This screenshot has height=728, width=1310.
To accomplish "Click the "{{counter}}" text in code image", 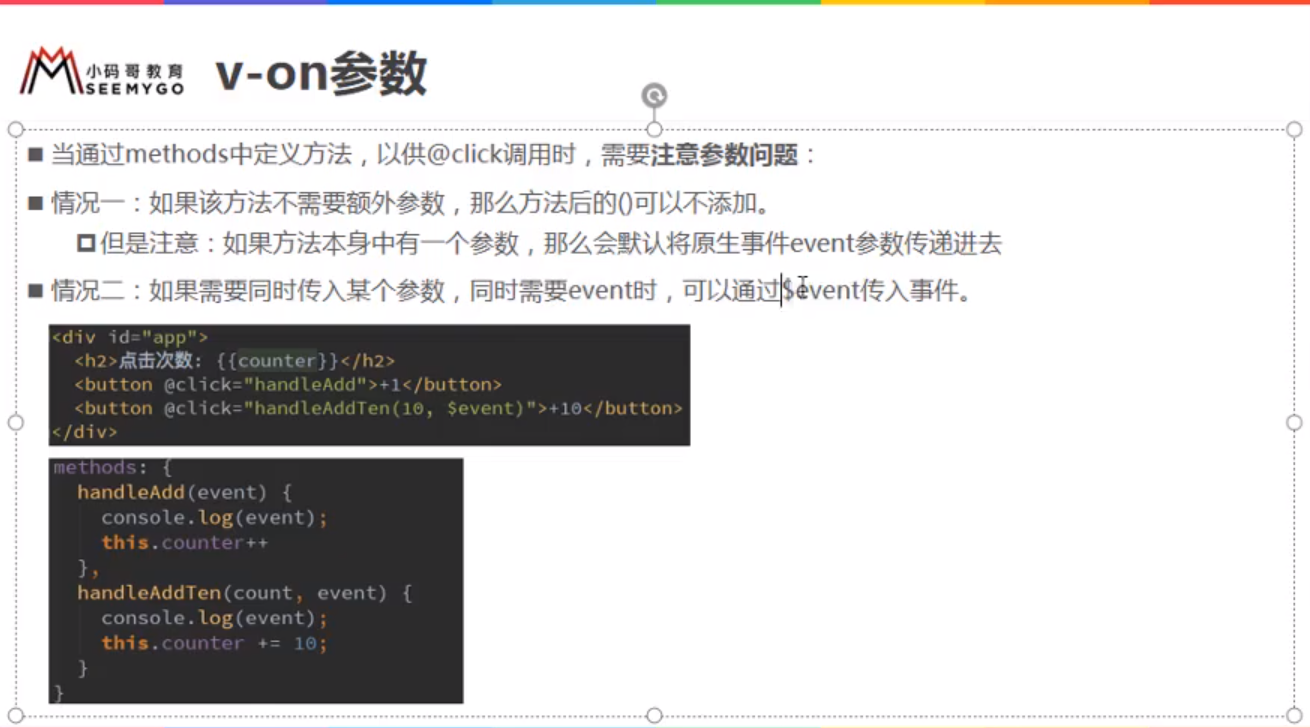I will pos(278,361).
